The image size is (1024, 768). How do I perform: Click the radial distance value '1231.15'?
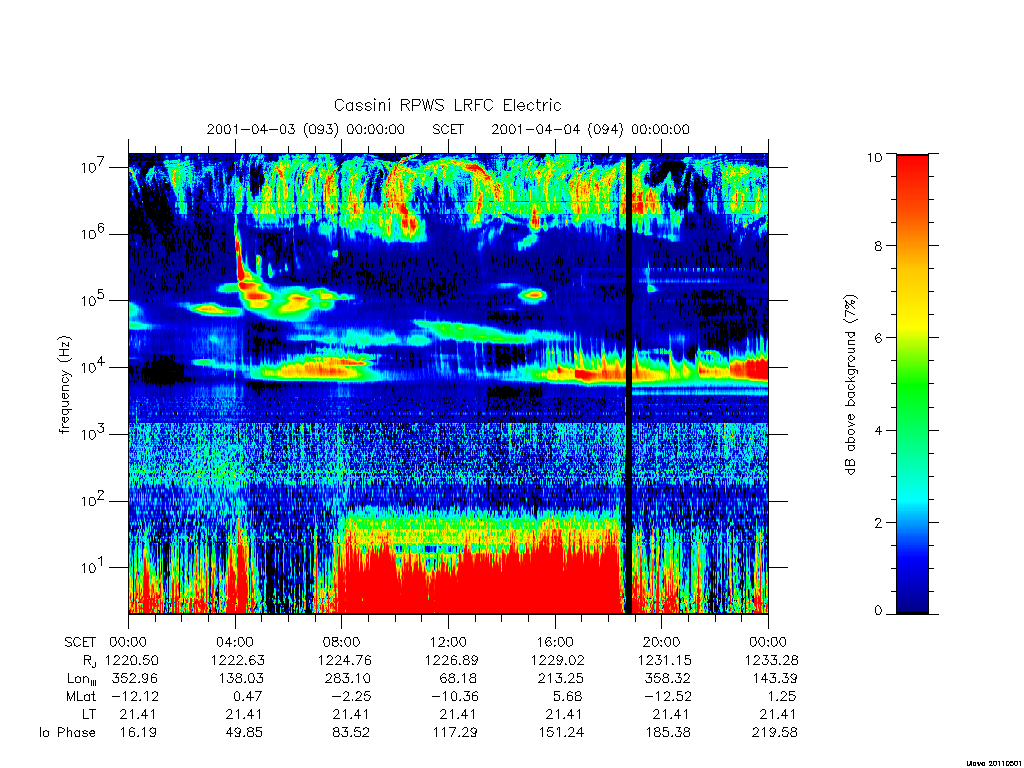click(665, 660)
